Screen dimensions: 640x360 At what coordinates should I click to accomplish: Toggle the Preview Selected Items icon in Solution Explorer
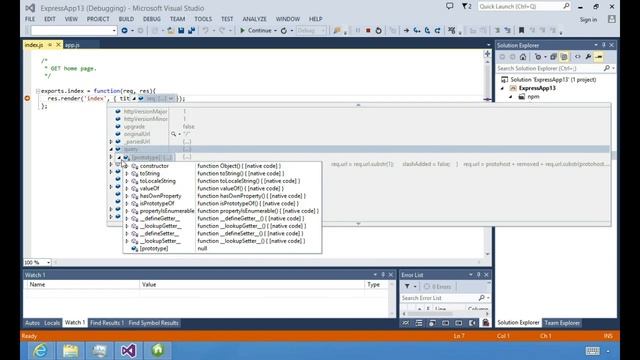coord(598,57)
